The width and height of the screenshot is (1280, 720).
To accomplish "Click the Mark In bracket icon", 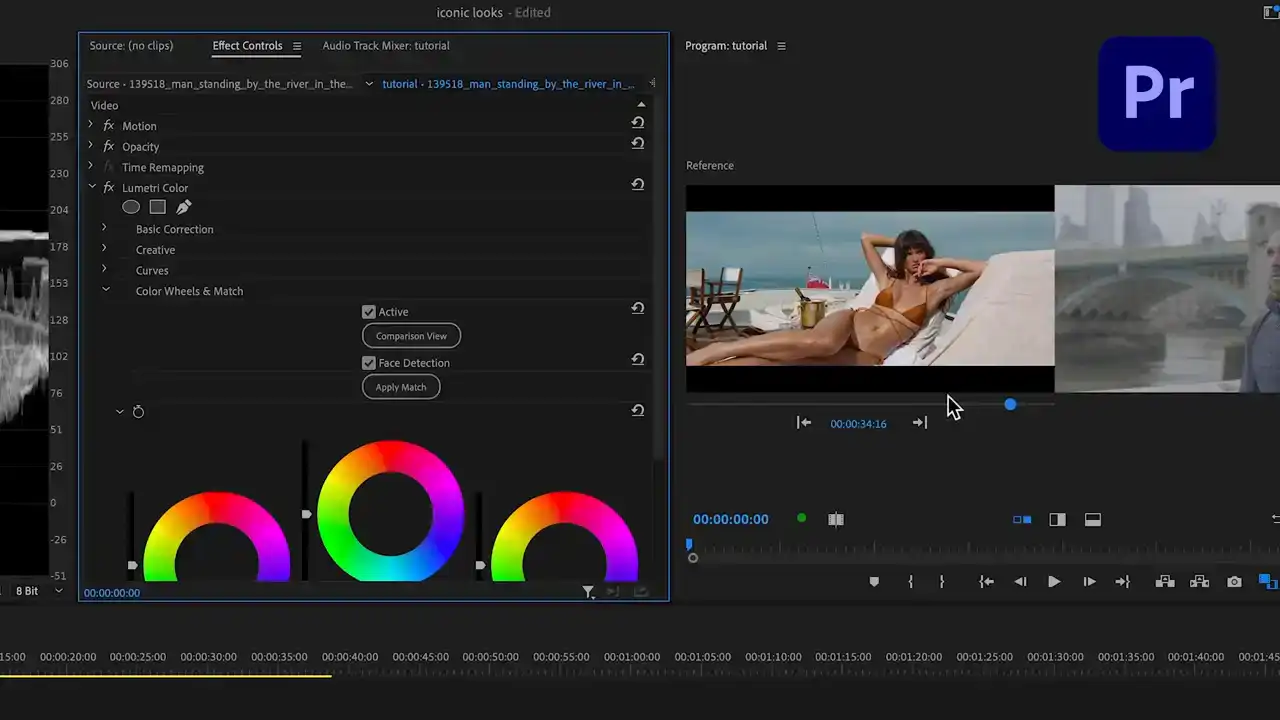I will point(910,582).
